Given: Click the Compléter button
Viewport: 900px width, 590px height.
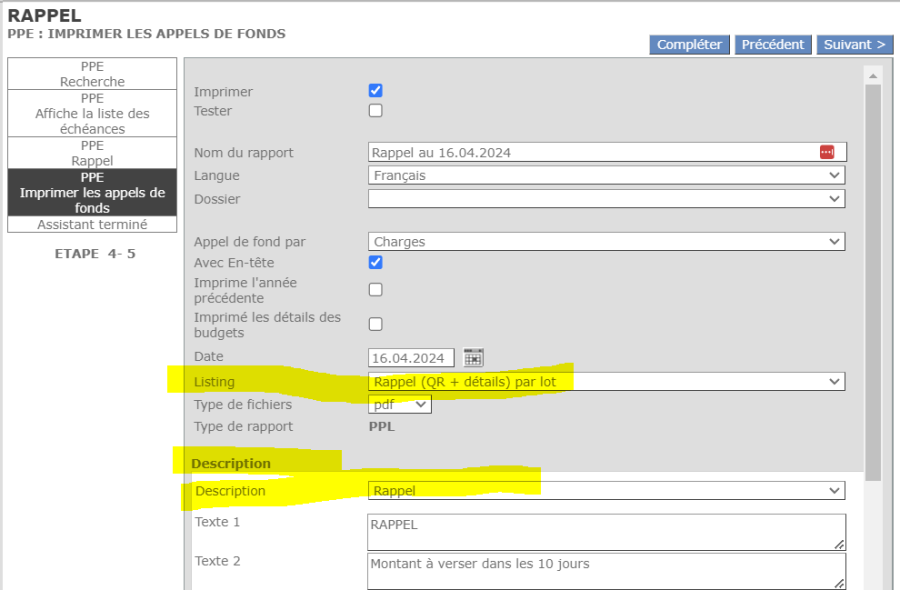Looking at the screenshot, I should [x=689, y=45].
